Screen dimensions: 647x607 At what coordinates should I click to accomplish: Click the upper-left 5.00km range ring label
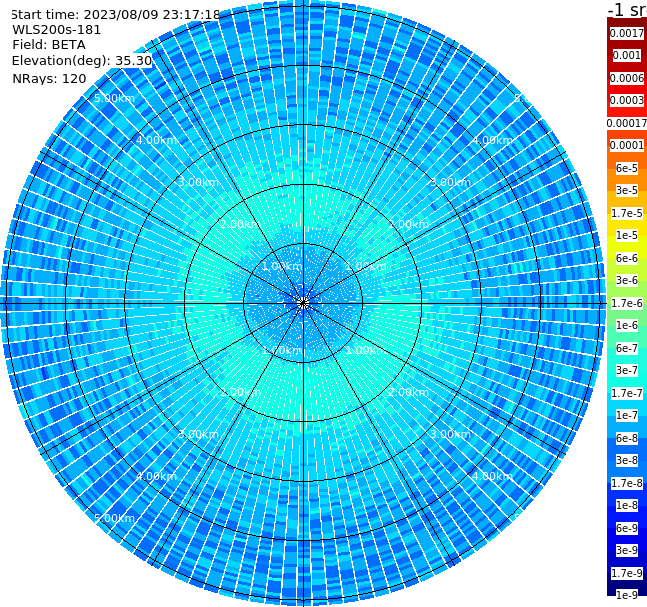[x=114, y=98]
